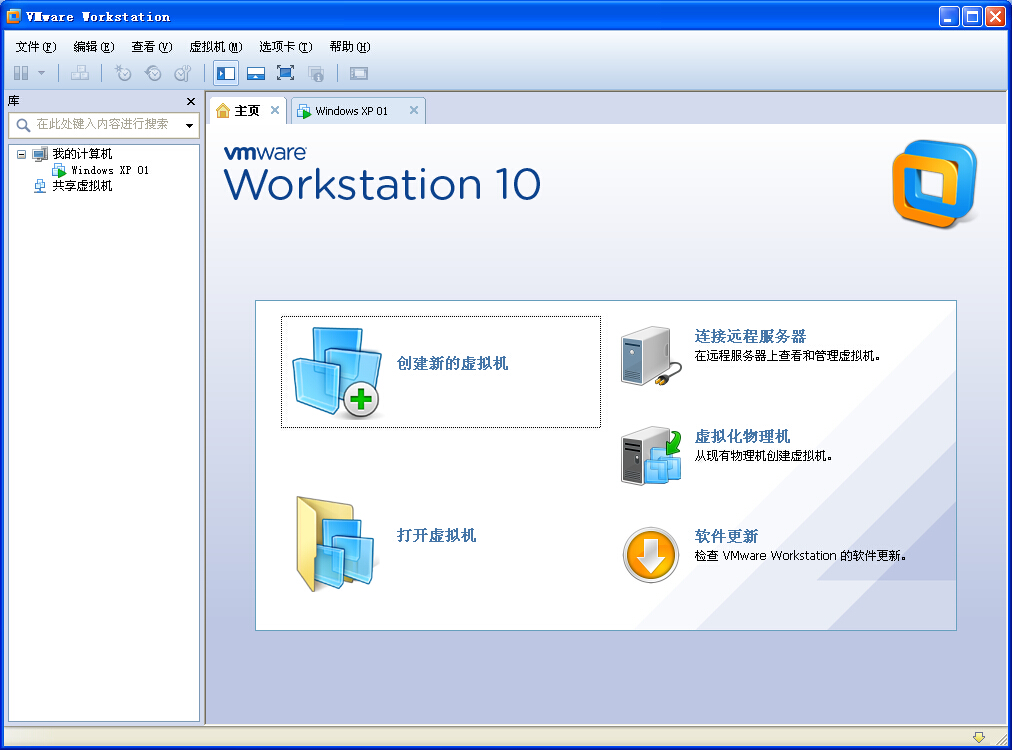Click the unity mode toolbar icon
1012x750 pixels.
coord(314,73)
